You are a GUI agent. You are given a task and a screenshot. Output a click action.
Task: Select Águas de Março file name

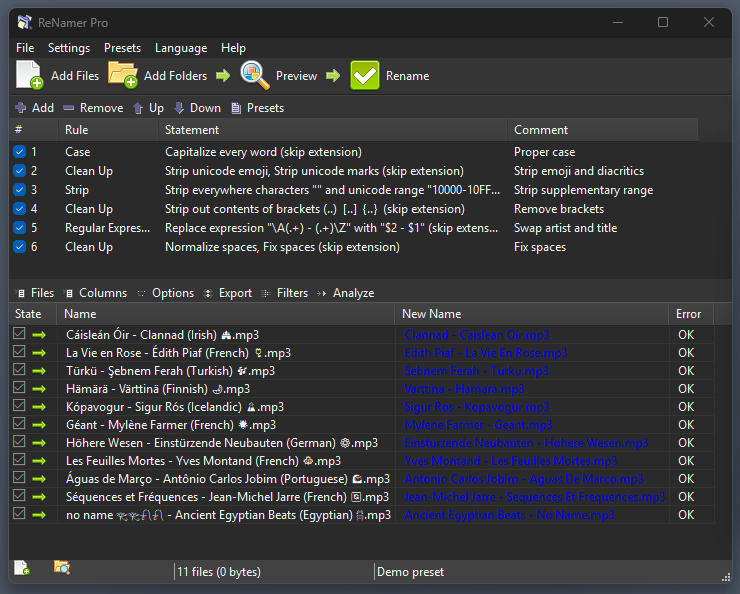point(228,479)
